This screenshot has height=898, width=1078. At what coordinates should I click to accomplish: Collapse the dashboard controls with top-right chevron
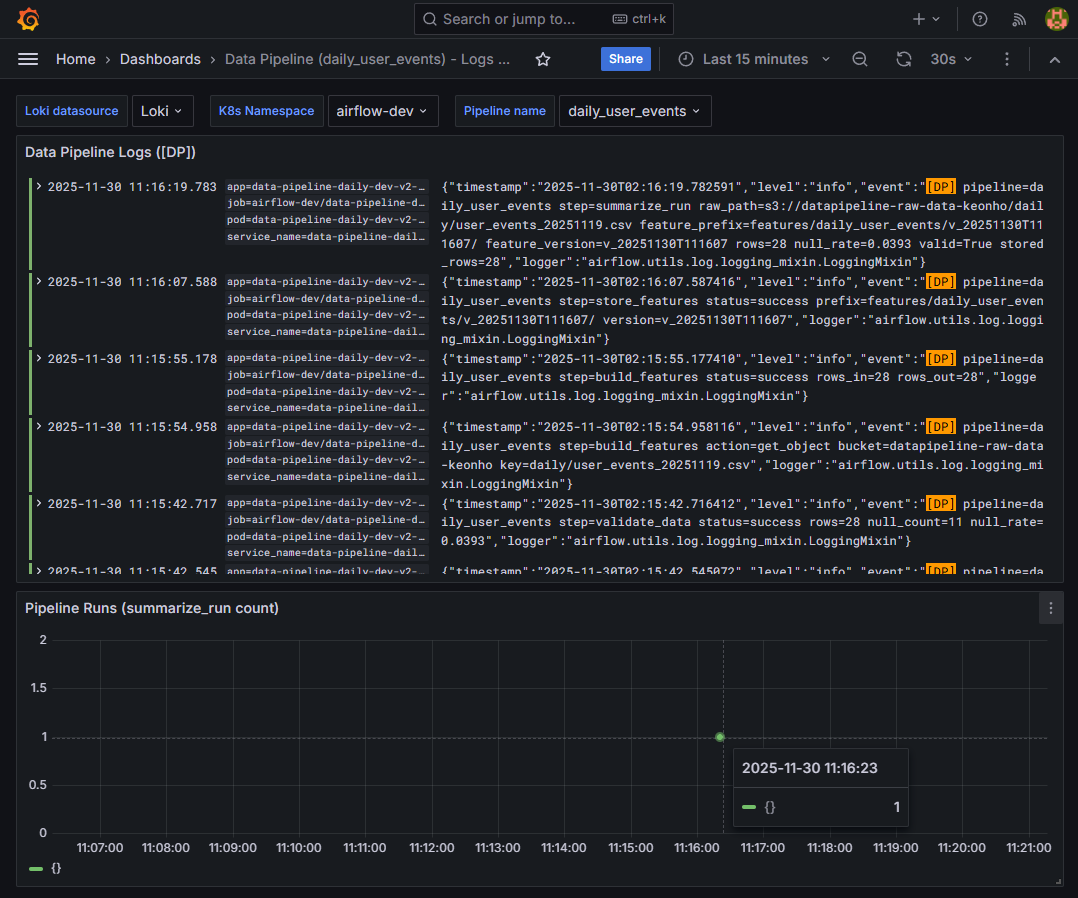1054,59
